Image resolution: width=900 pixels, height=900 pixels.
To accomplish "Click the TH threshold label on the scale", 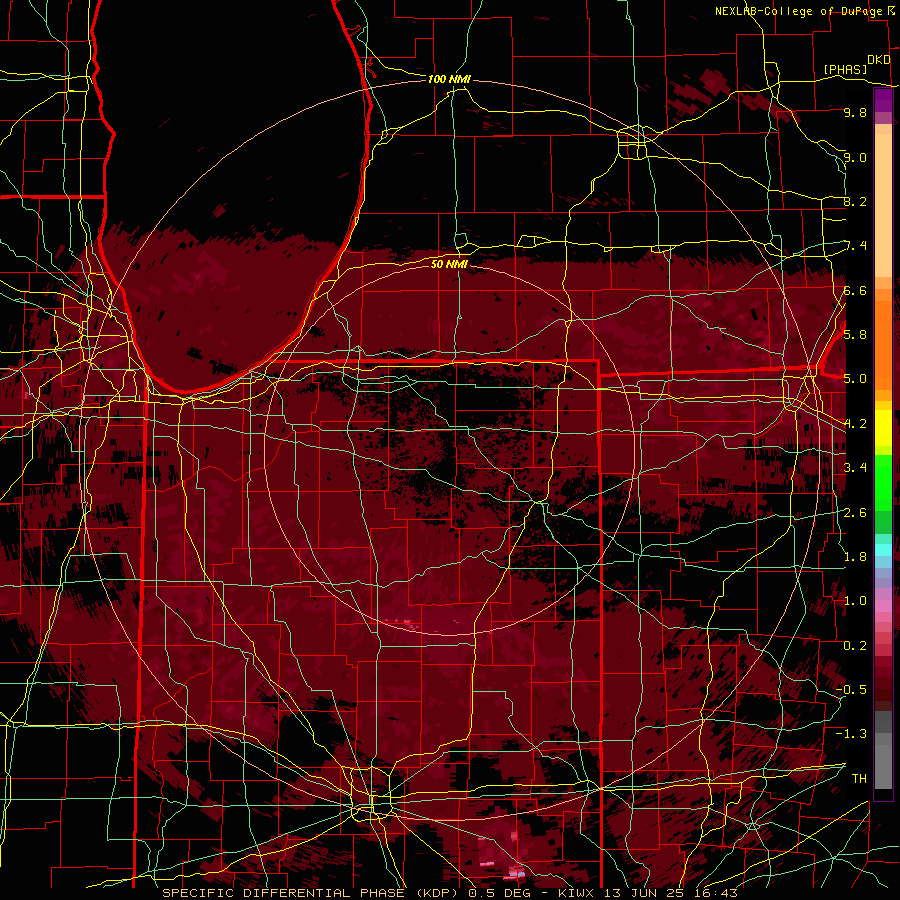I will [859, 779].
